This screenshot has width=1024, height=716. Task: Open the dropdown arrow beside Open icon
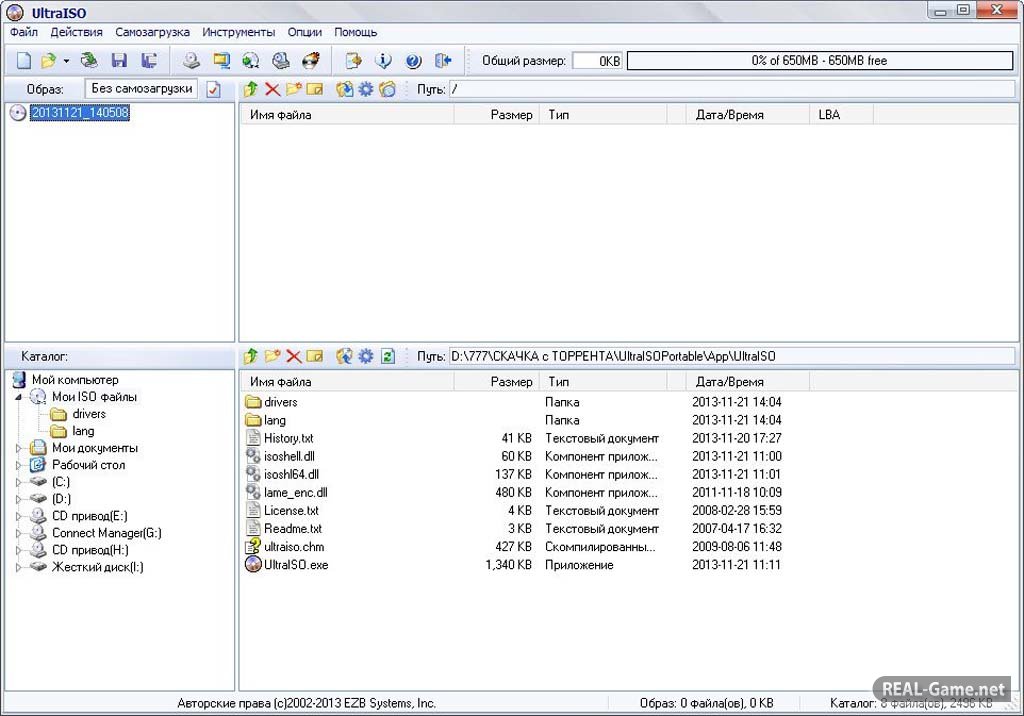(66, 61)
